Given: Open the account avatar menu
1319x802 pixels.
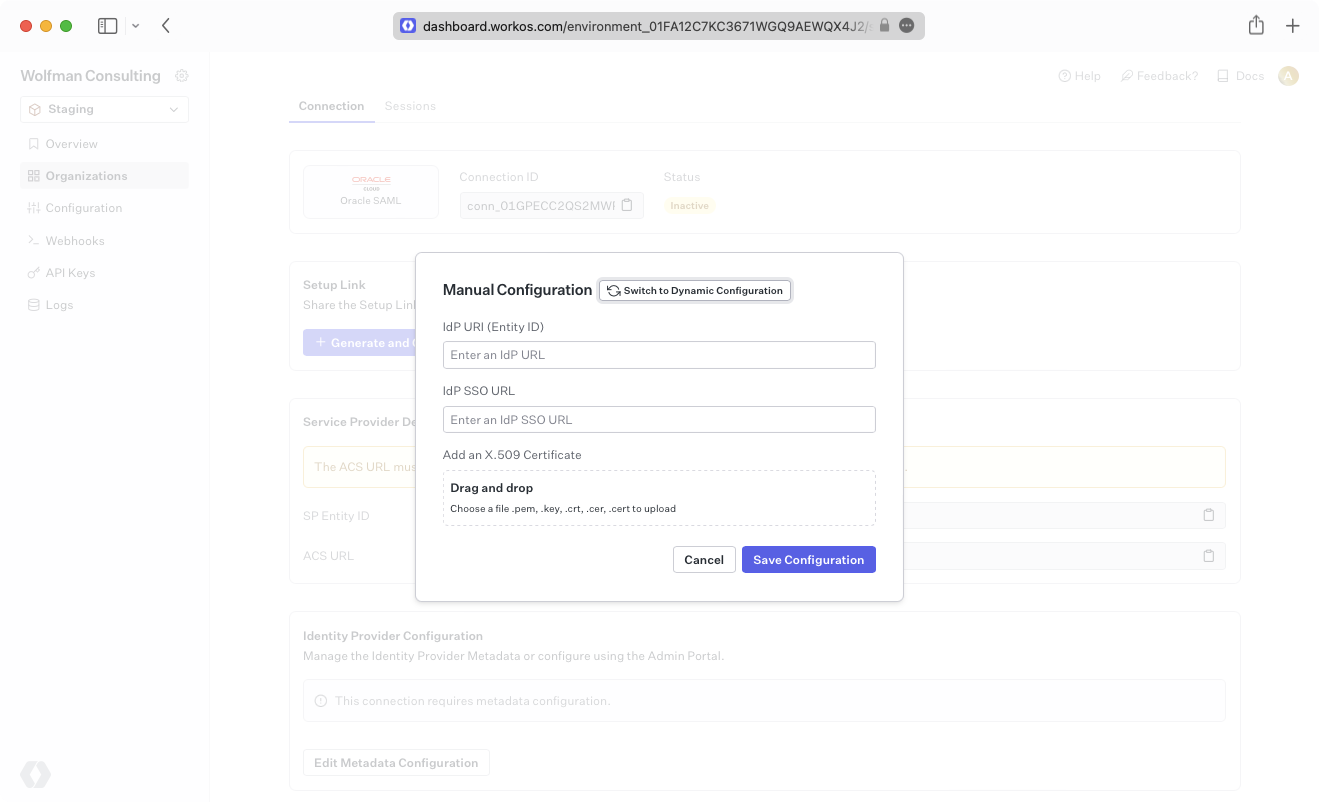Looking at the screenshot, I should tap(1288, 75).
